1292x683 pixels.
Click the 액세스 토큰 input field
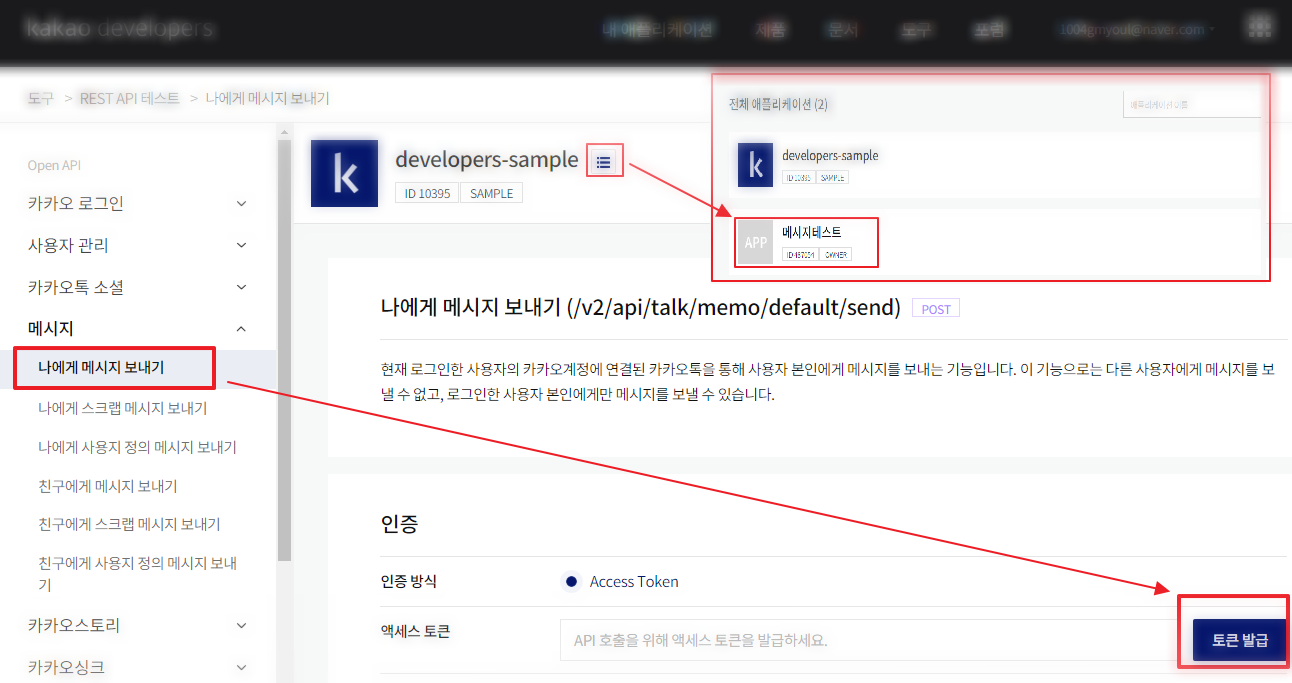869,640
